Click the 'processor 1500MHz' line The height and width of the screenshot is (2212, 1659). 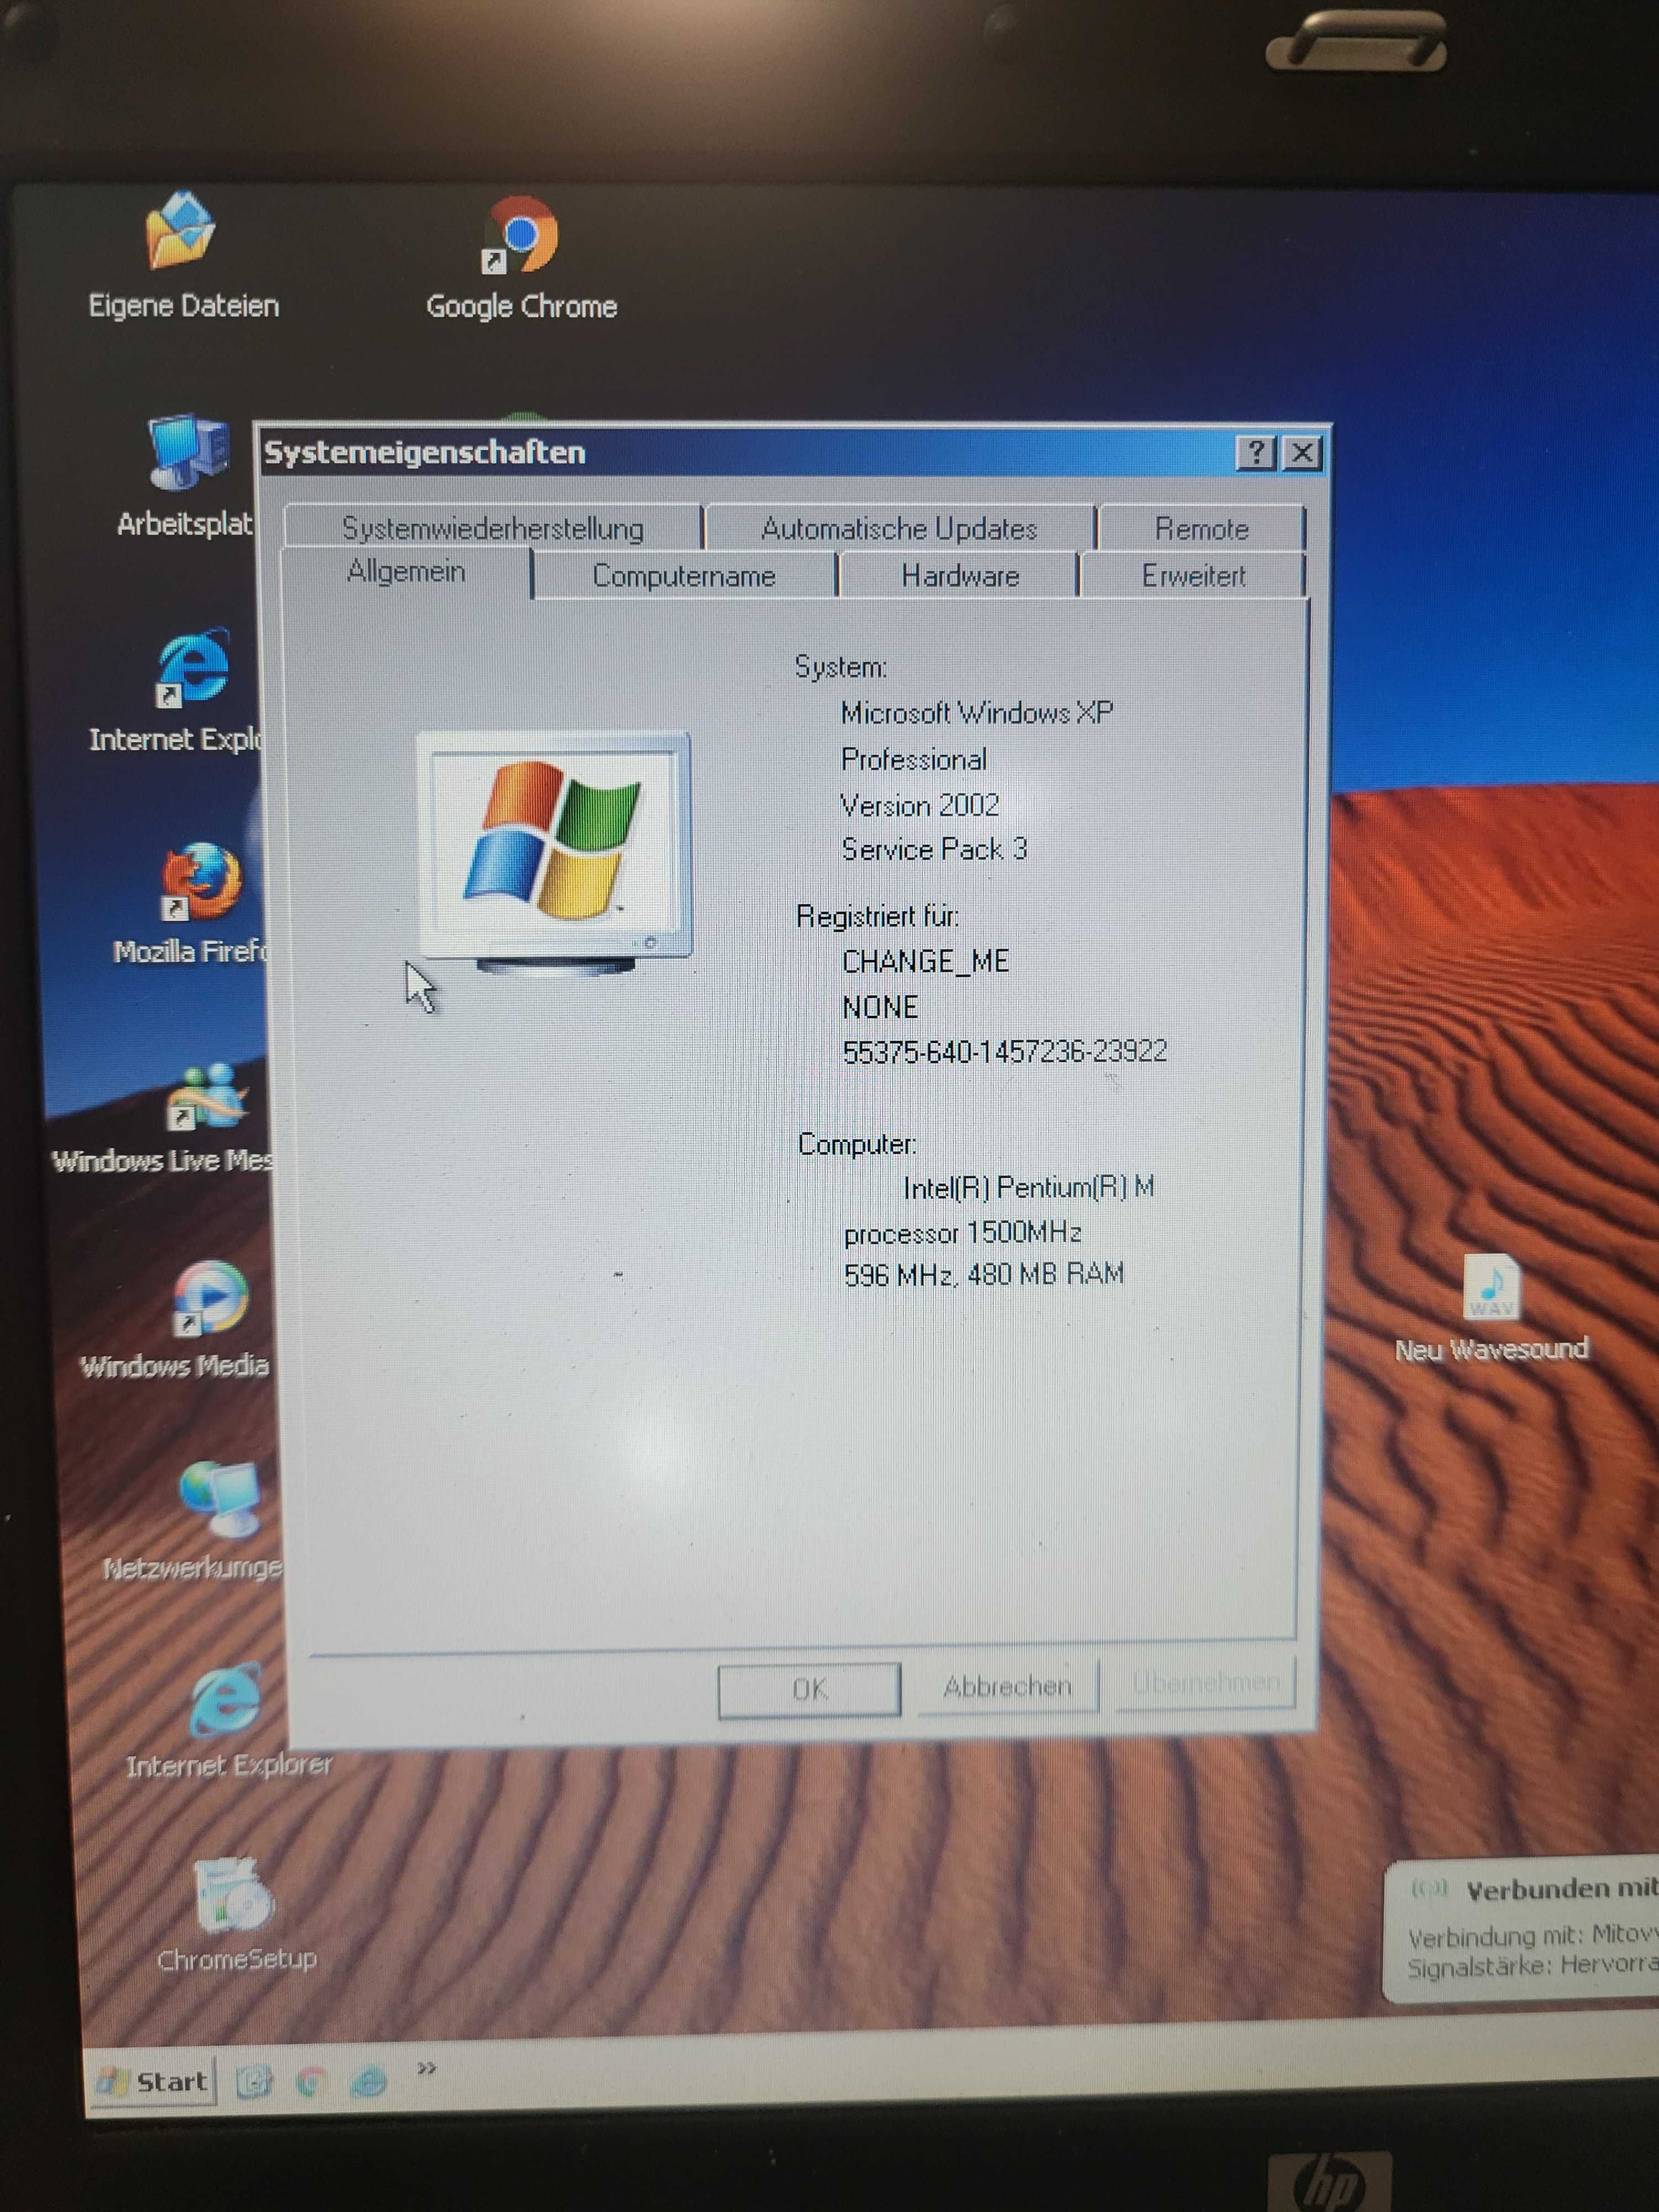pyautogui.click(x=962, y=1233)
